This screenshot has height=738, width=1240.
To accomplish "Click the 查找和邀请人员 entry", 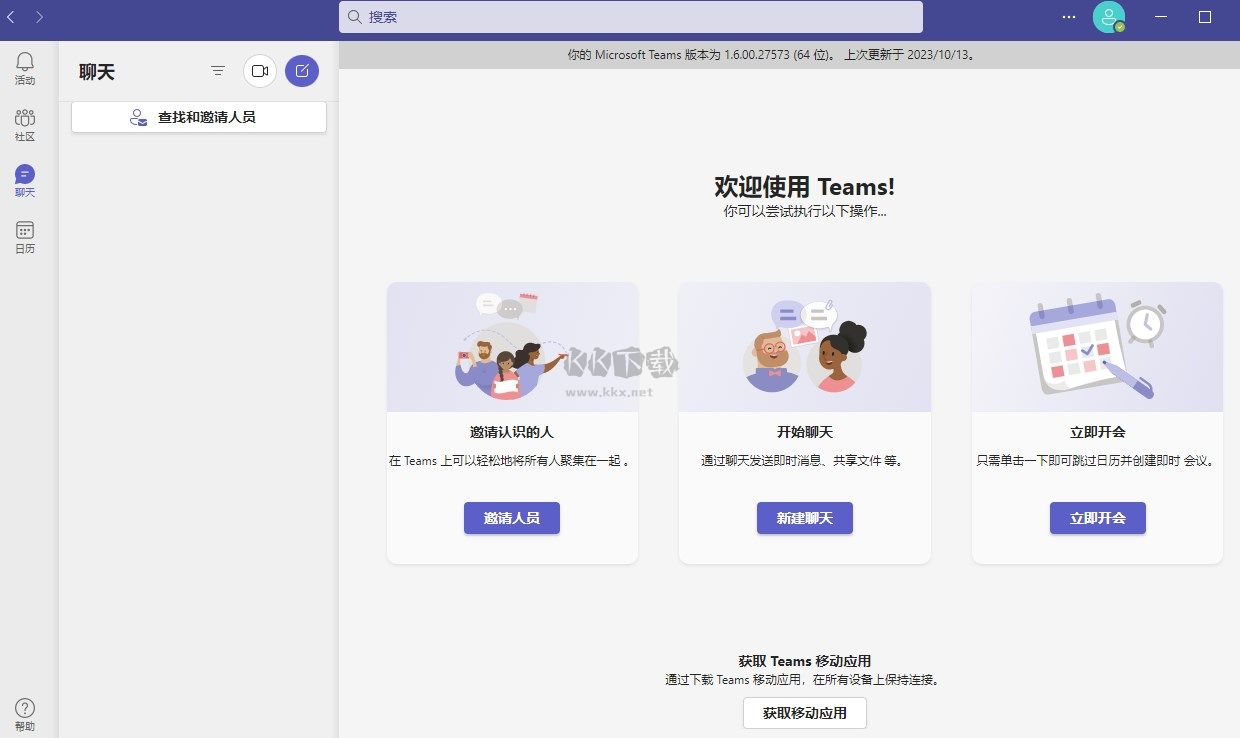I will pyautogui.click(x=198, y=117).
